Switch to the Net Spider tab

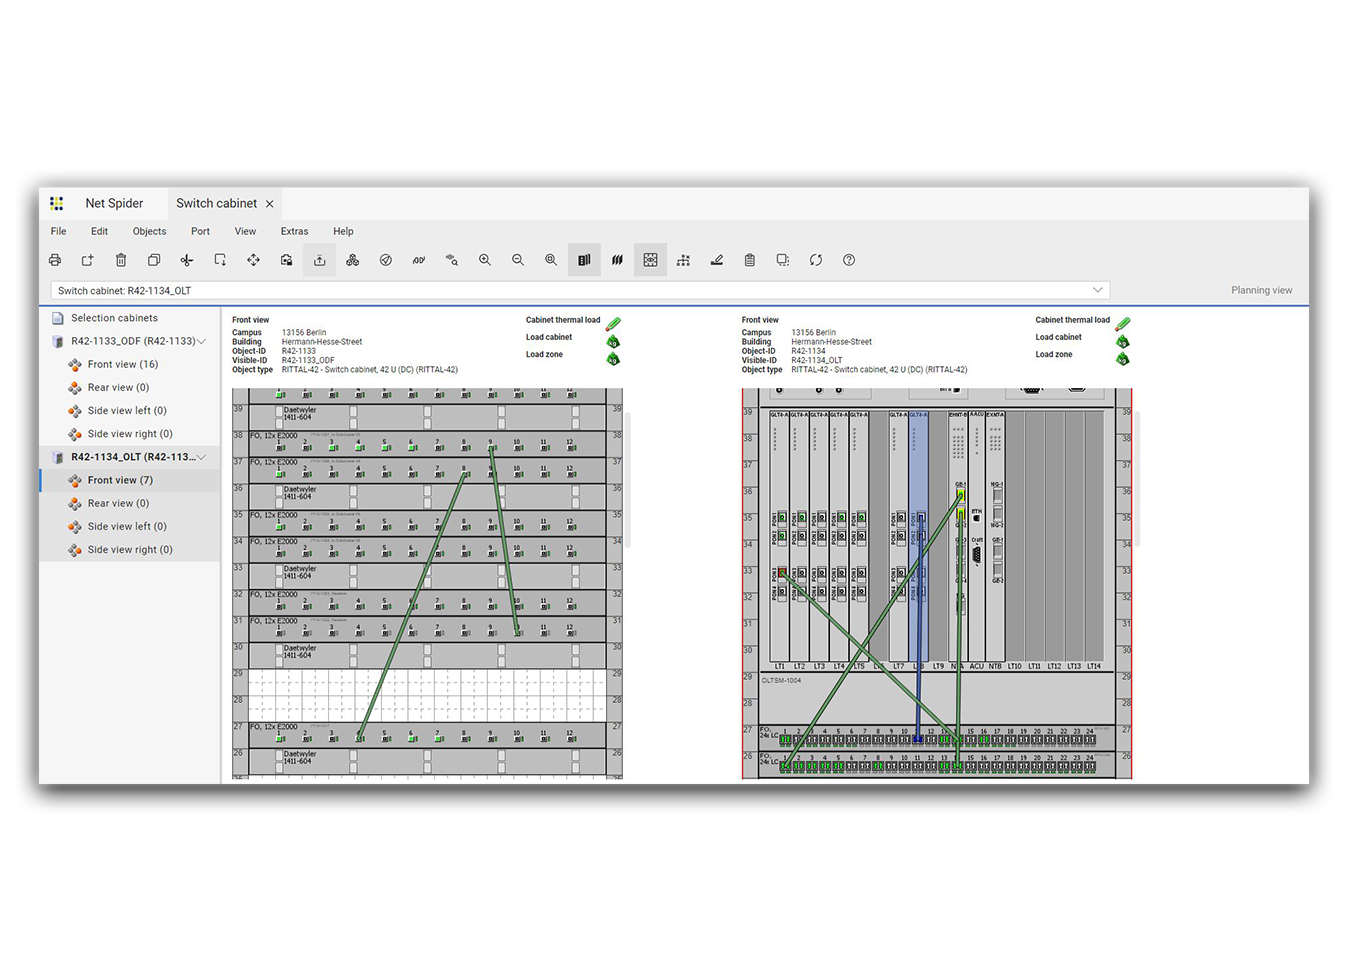(x=117, y=203)
